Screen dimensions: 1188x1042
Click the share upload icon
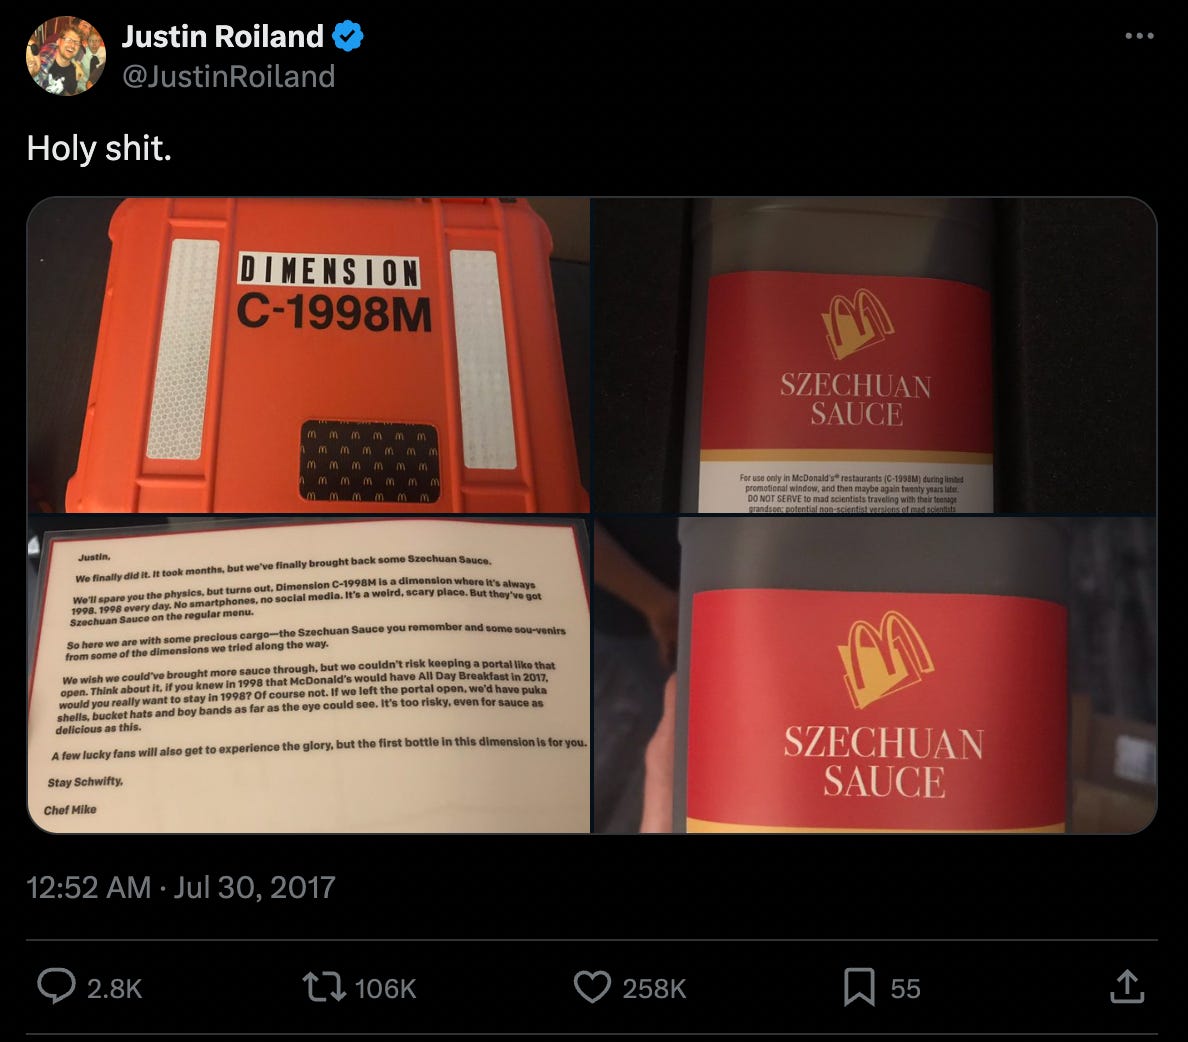(x=1127, y=987)
